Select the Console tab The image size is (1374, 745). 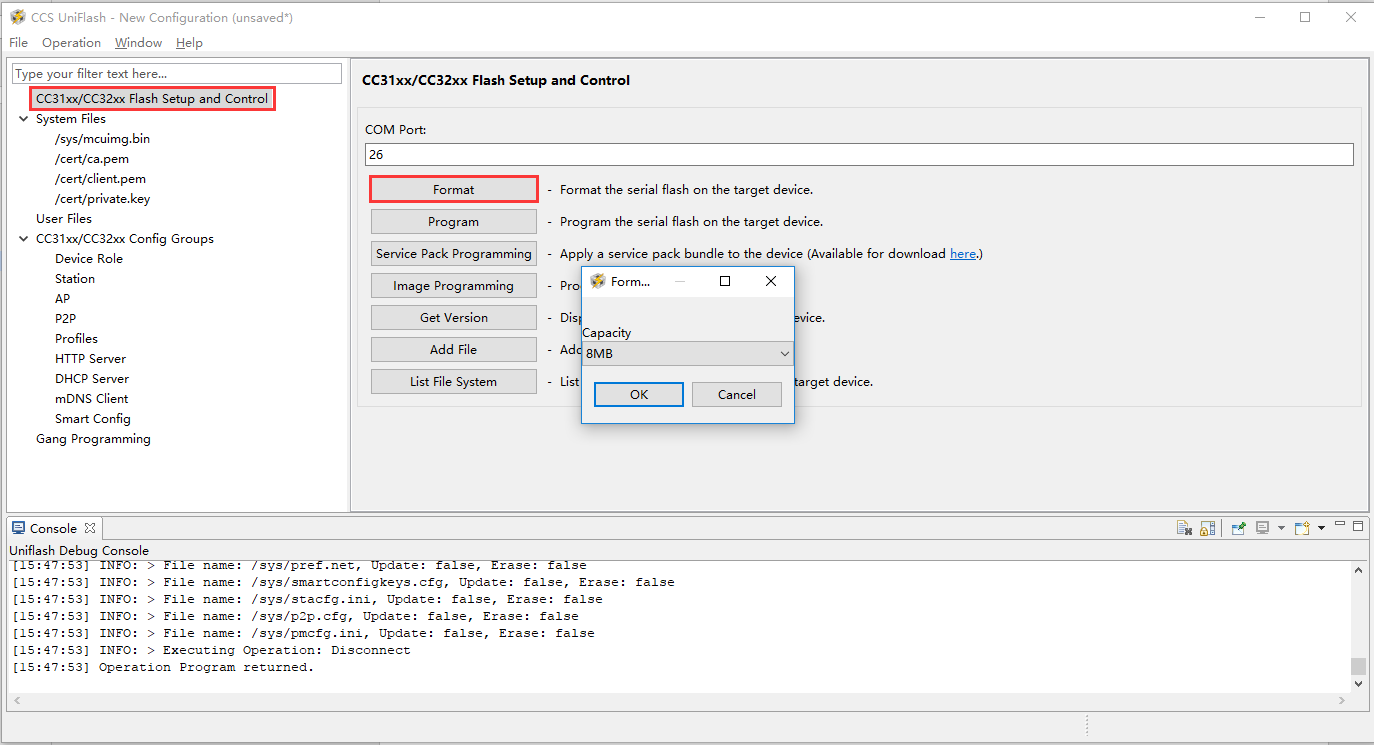click(54, 528)
